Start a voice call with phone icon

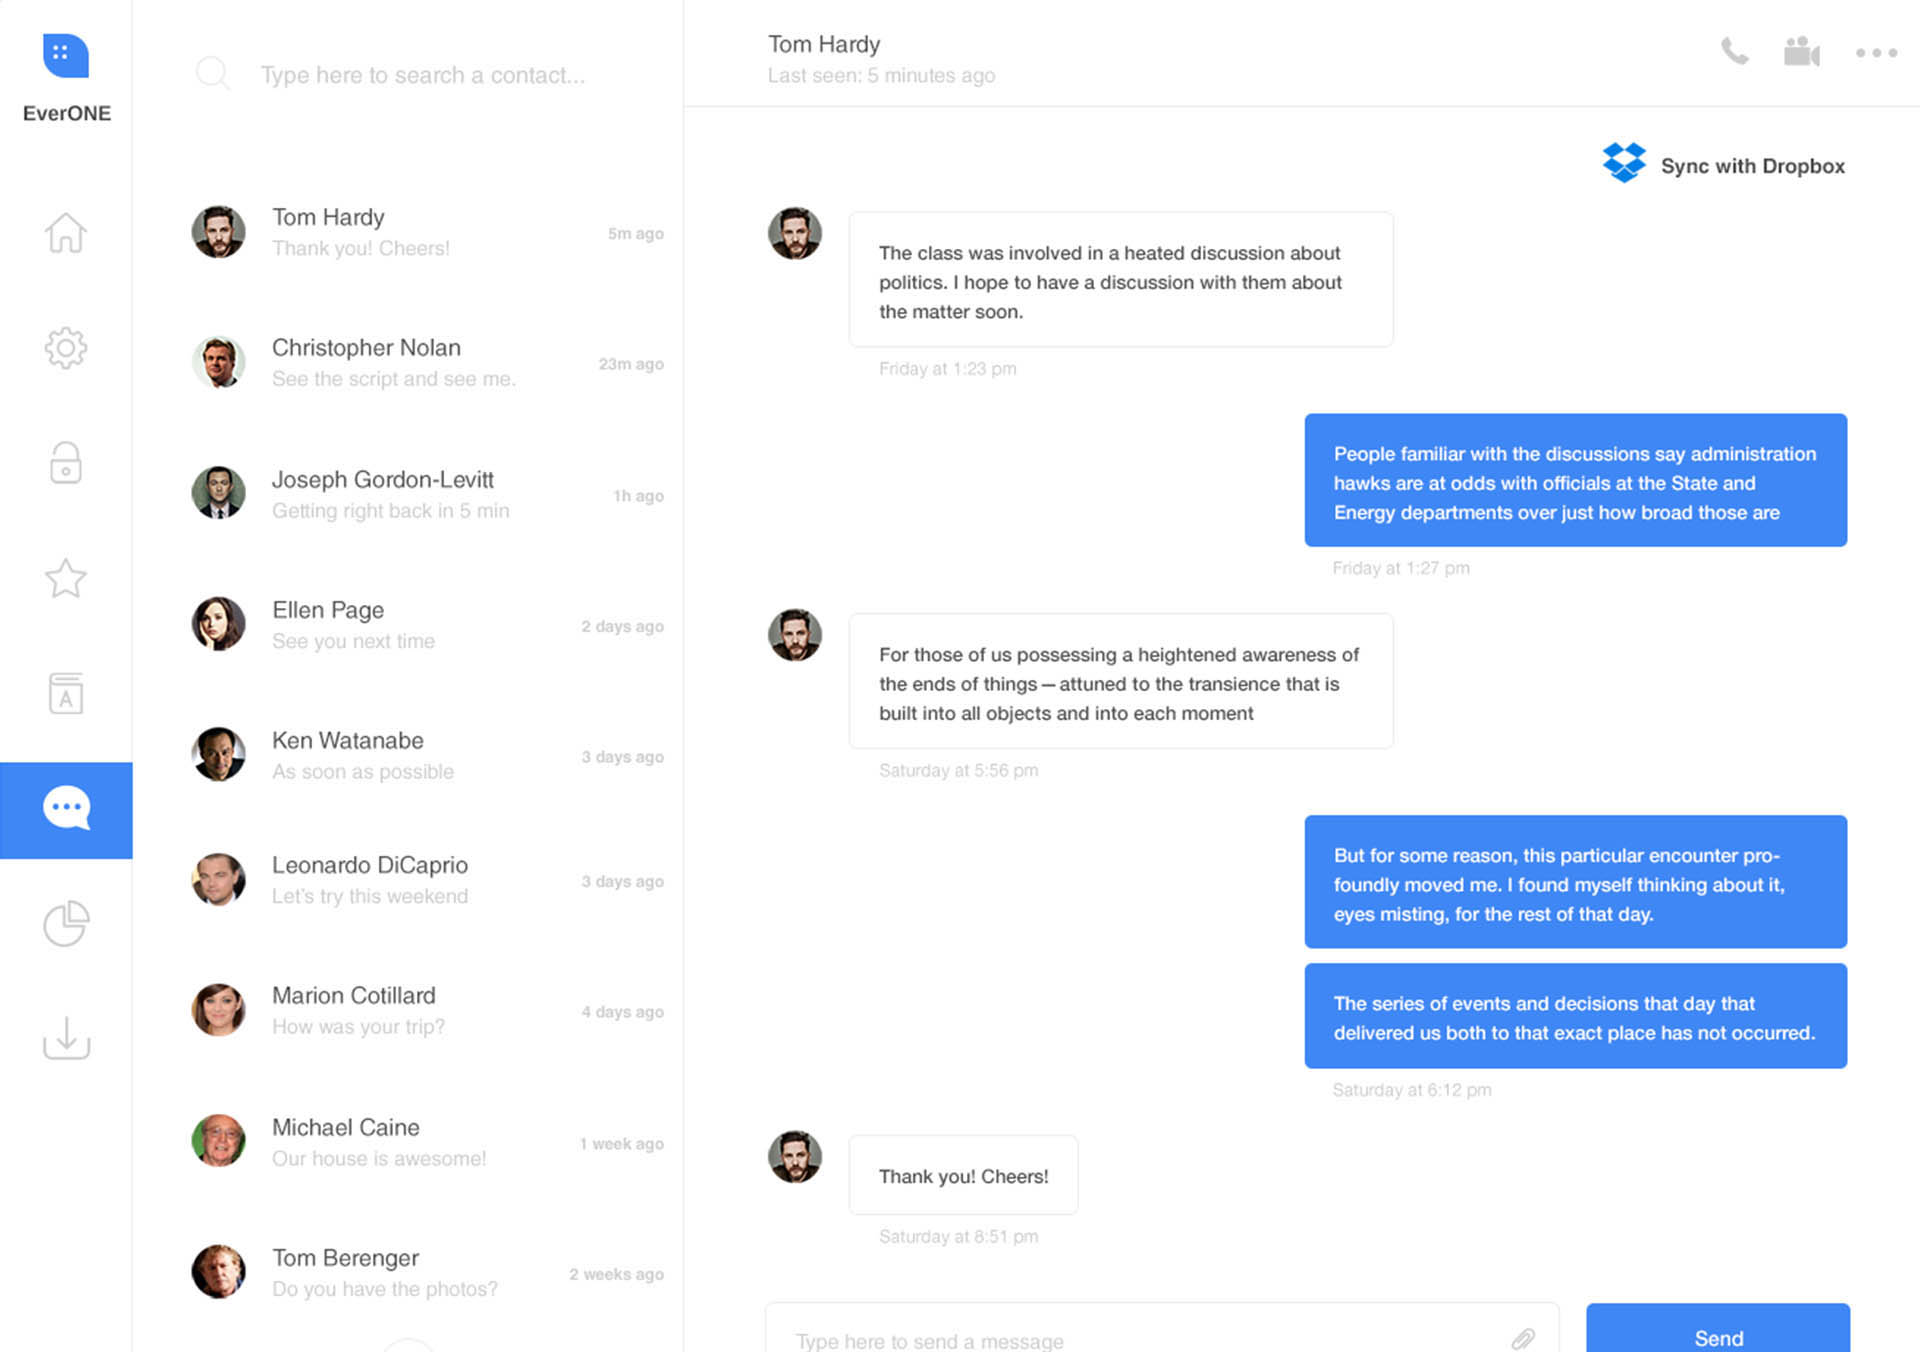tap(1734, 52)
